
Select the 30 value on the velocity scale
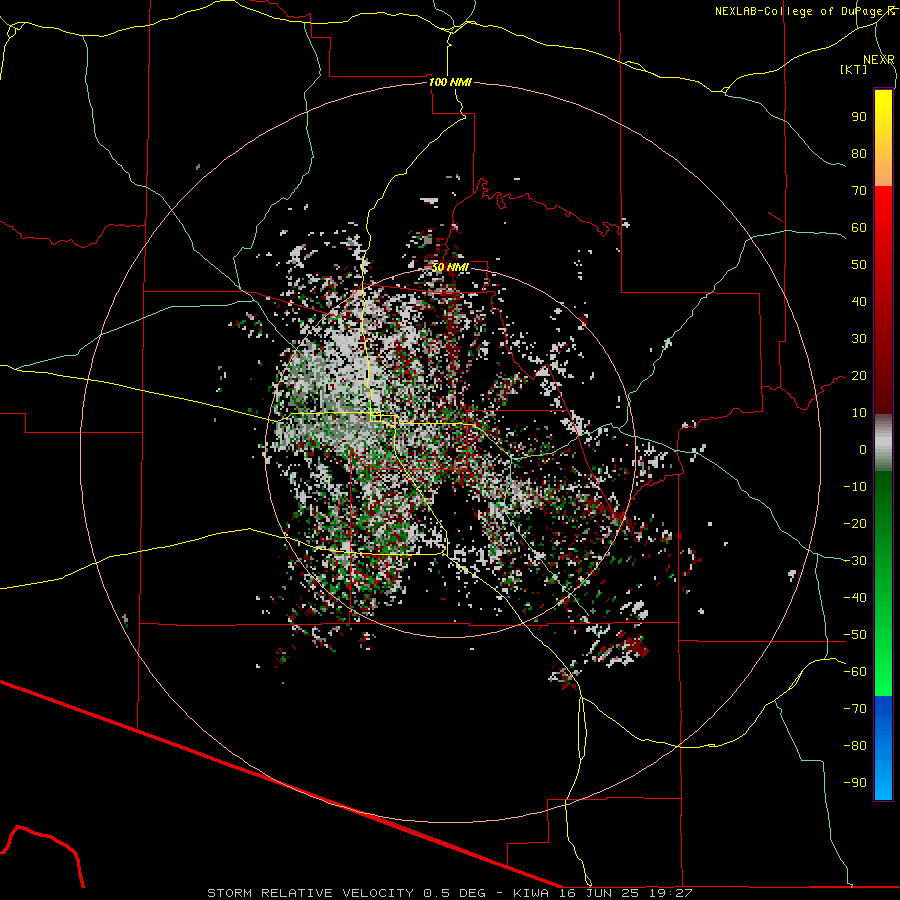point(859,339)
